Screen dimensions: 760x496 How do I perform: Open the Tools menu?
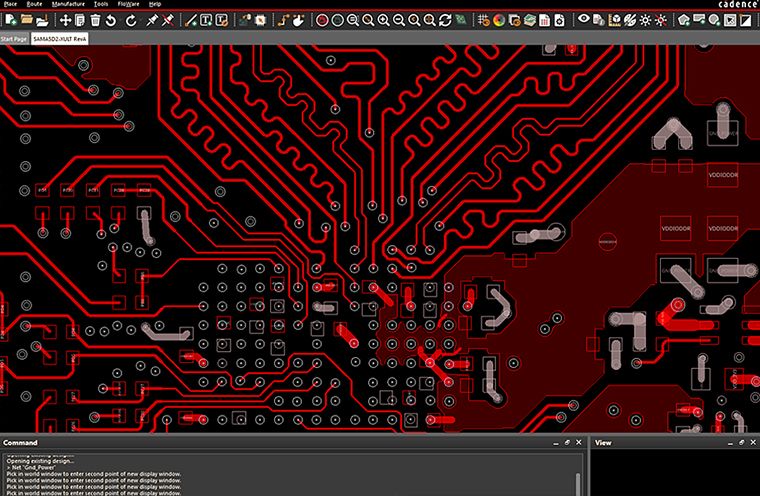[x=102, y=4]
